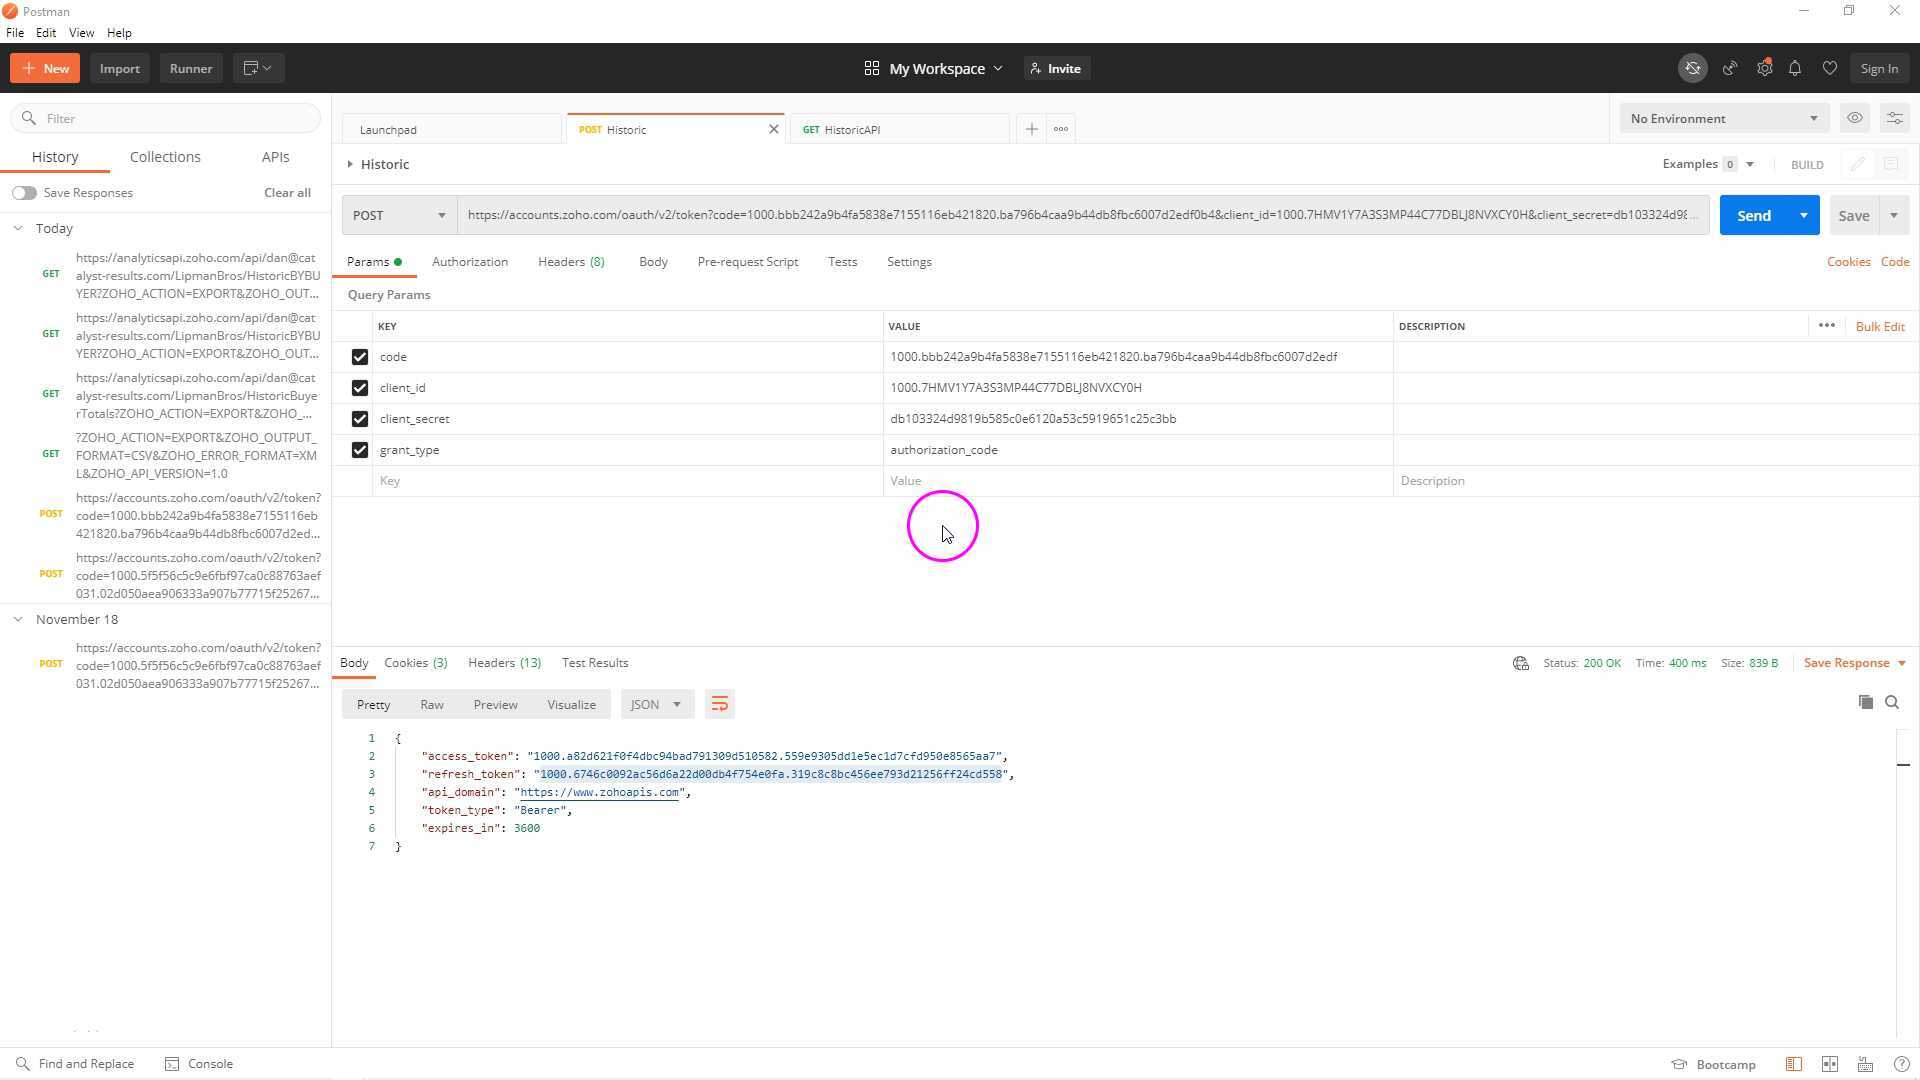This screenshot has height=1080, width=1920.
Task: Open the Send button dropdown arrow
Action: [x=1803, y=215]
